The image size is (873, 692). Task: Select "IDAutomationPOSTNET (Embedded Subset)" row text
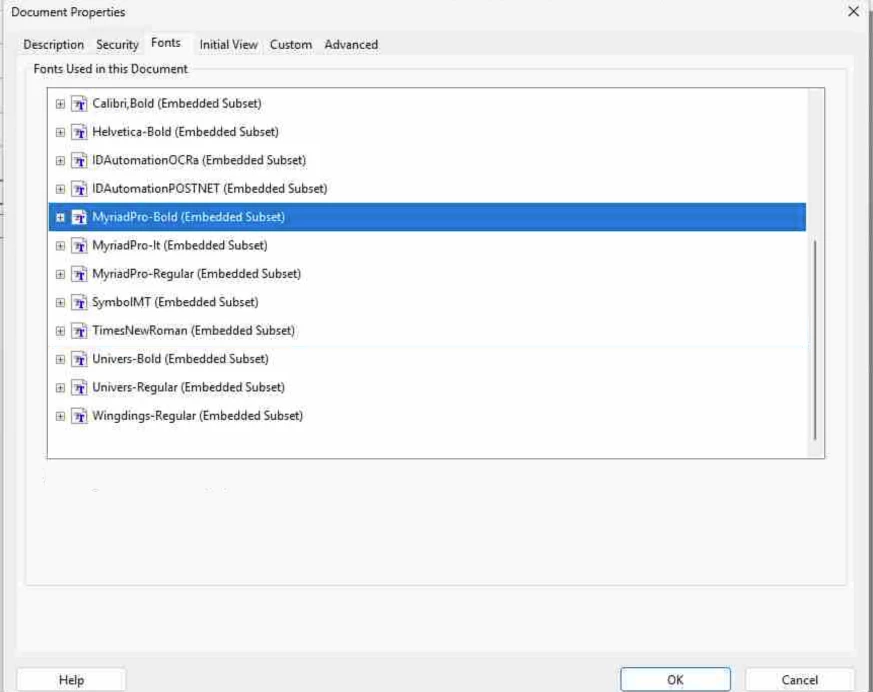pos(209,189)
